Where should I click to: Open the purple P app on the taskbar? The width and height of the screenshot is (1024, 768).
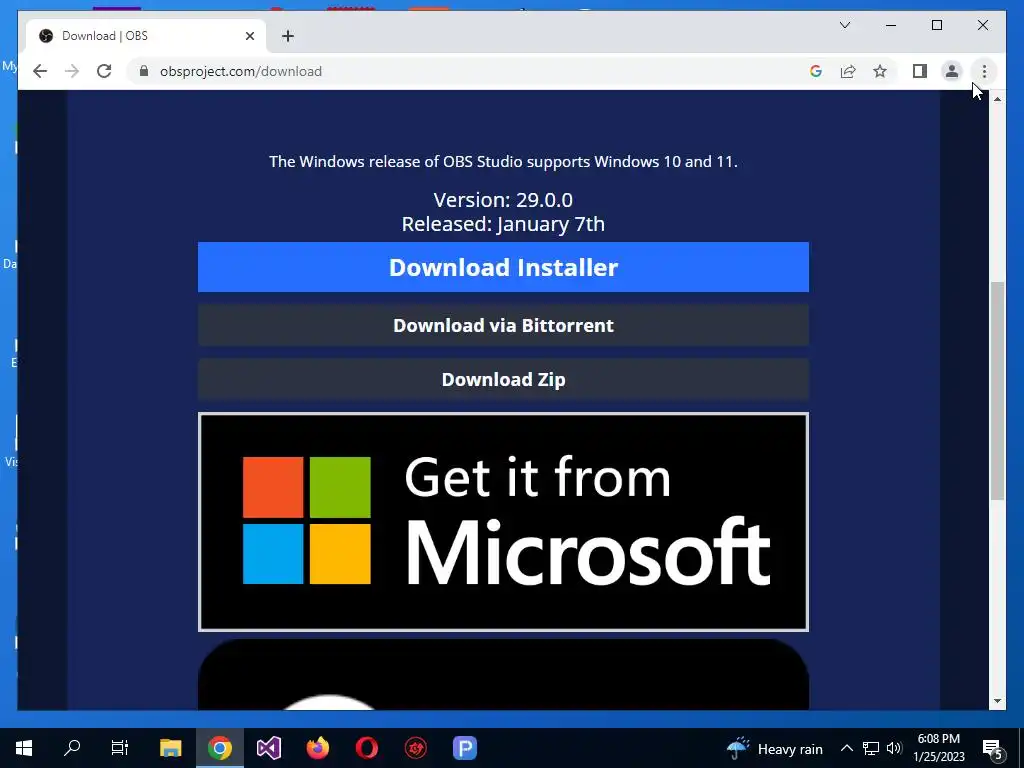coord(465,748)
